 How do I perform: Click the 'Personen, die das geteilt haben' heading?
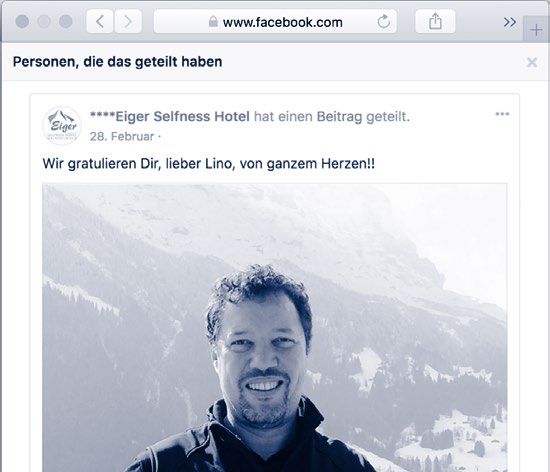(x=118, y=62)
